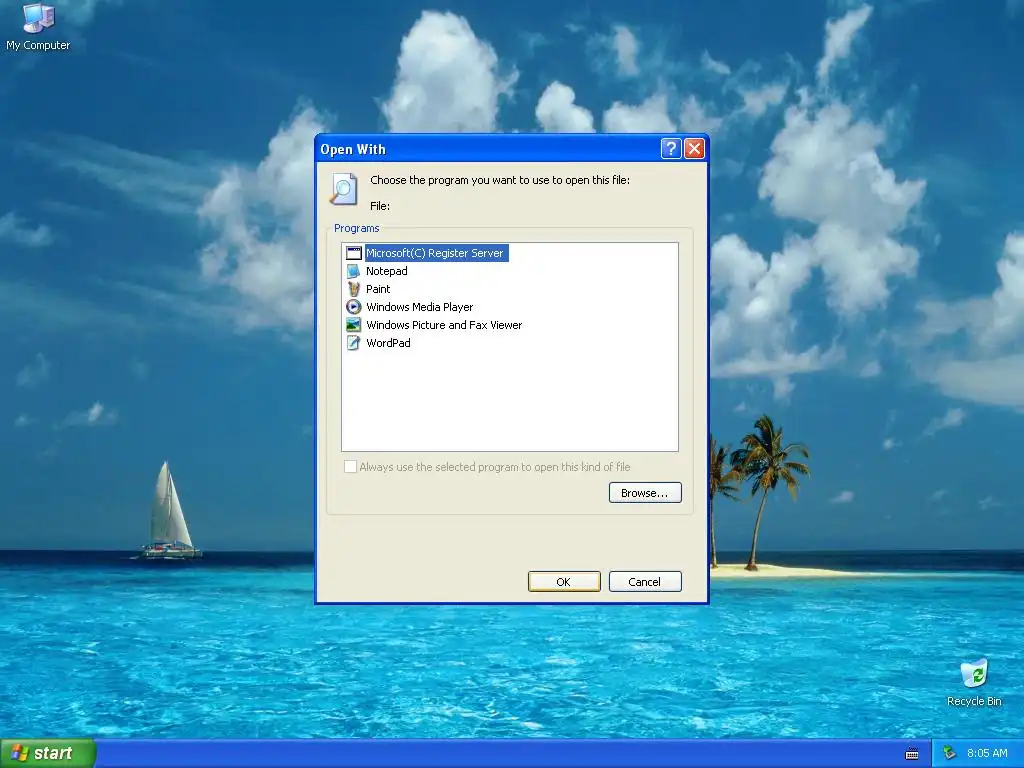Click the file search icon in the Open With dialog

[344, 189]
